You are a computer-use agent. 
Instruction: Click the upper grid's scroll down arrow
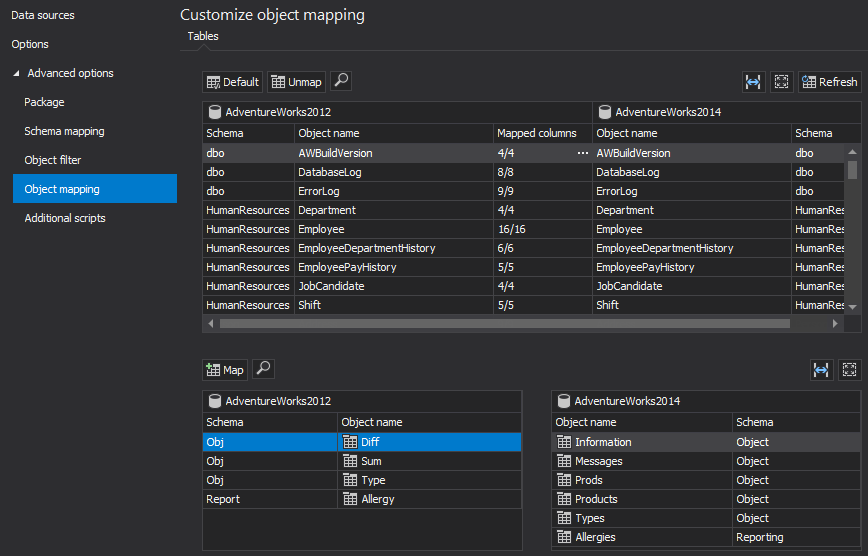coord(852,307)
